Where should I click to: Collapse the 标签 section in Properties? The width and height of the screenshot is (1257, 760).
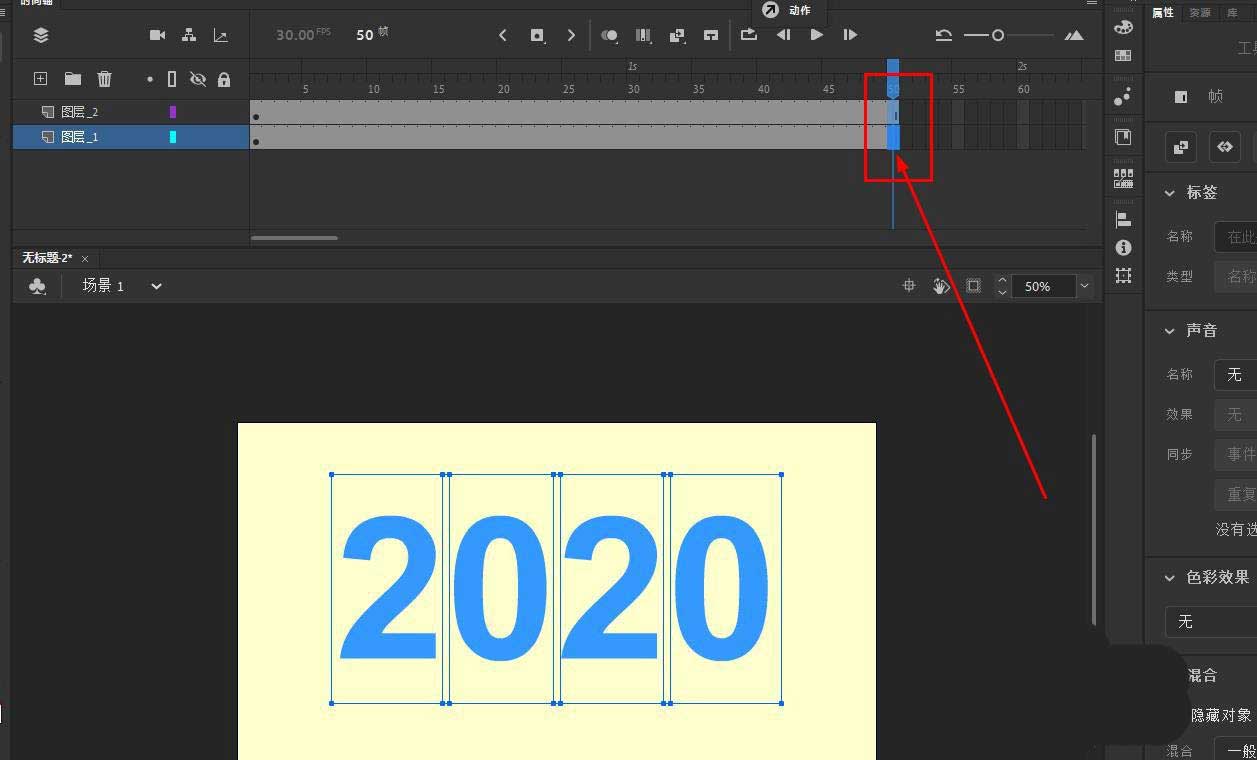(1169, 192)
